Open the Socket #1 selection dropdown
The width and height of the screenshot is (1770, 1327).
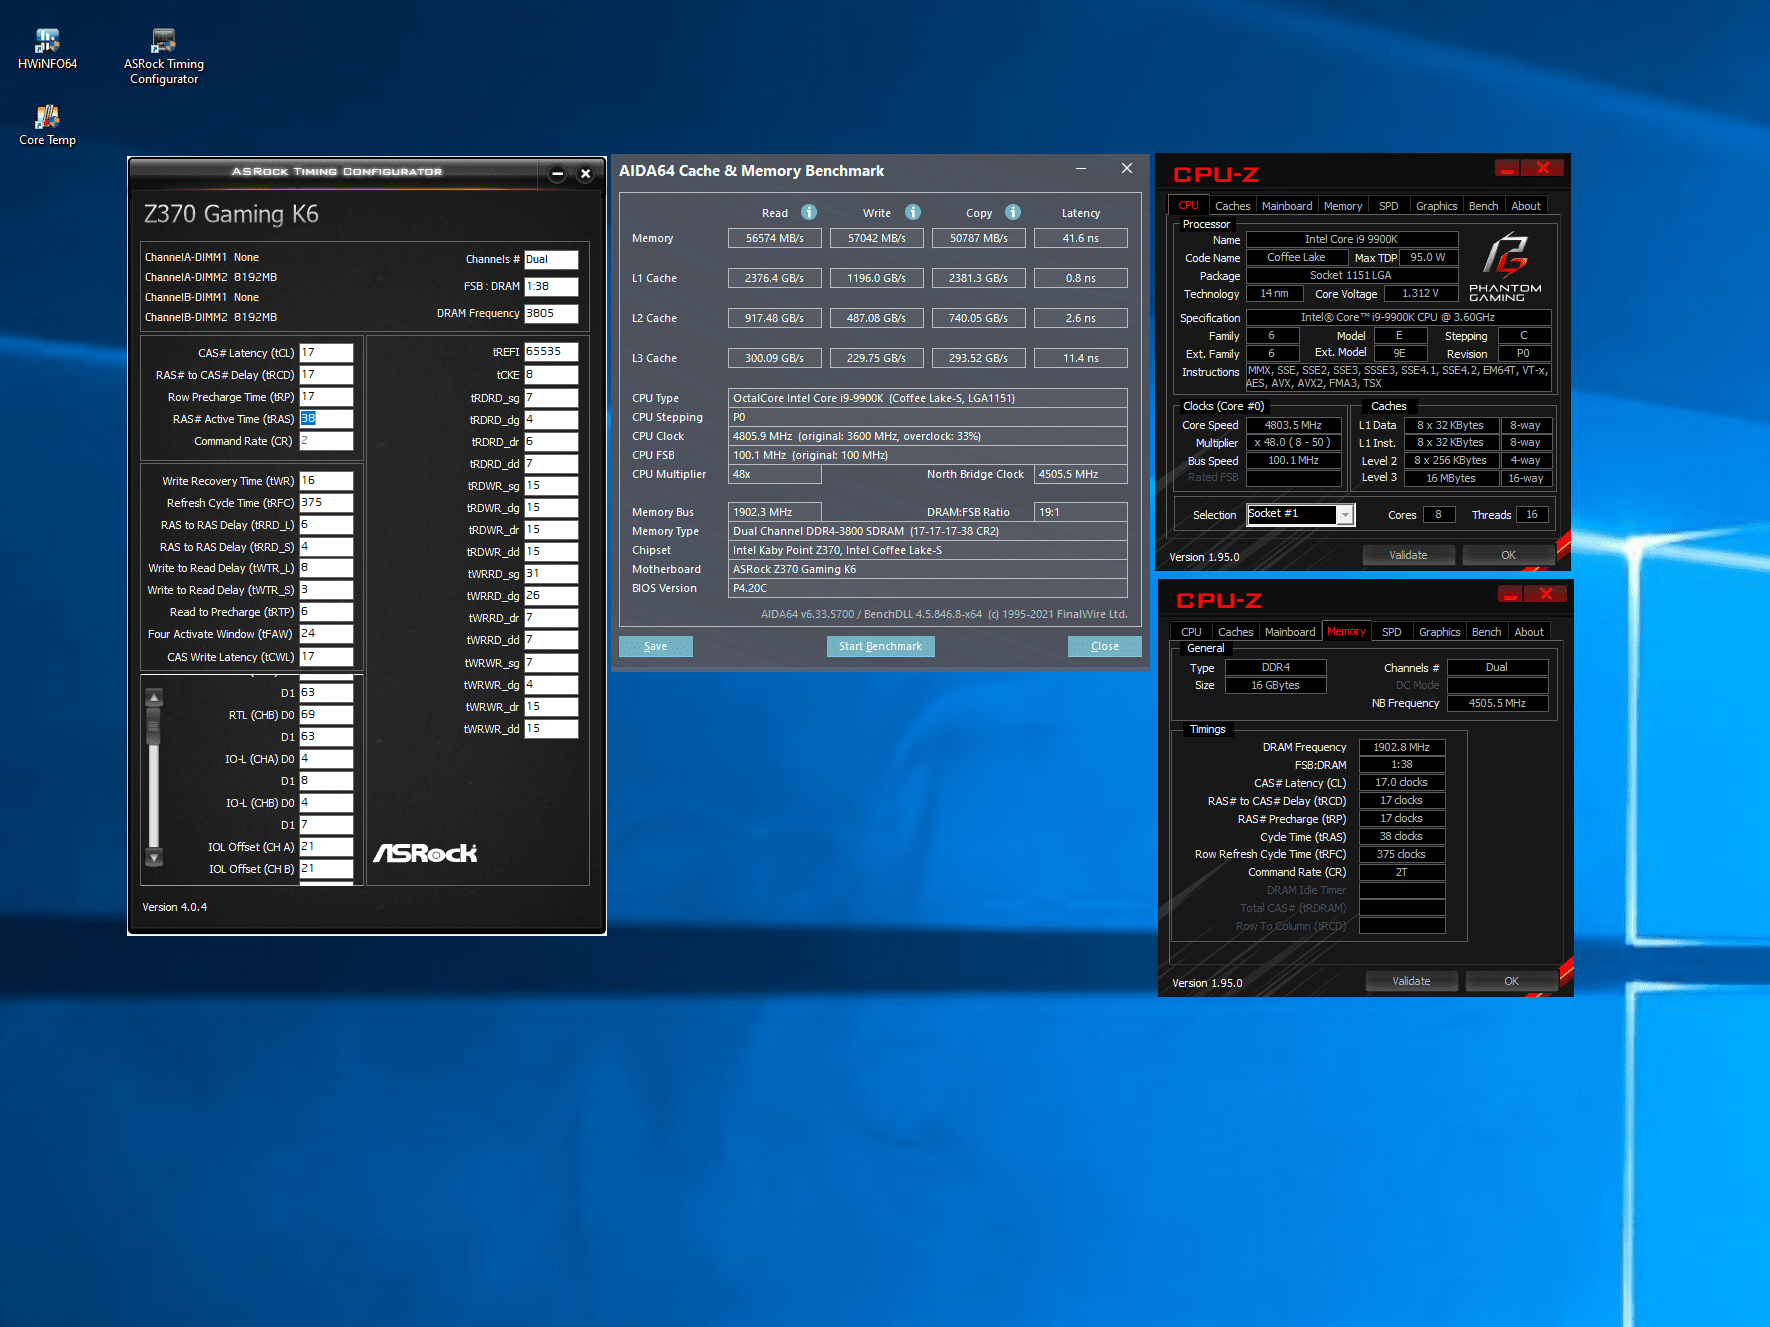(1346, 515)
